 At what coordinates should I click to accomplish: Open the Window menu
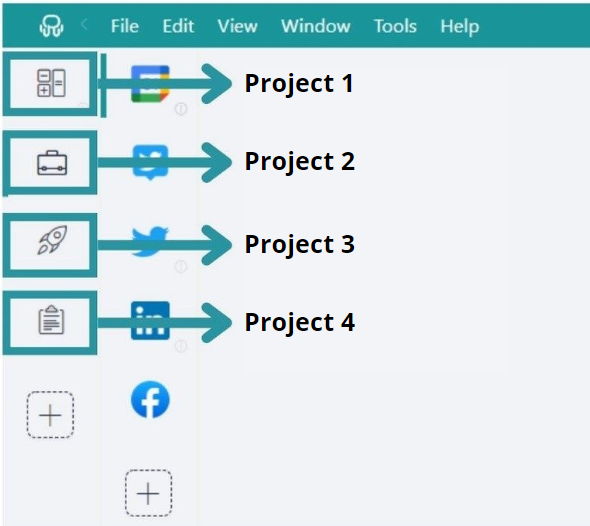(x=315, y=26)
